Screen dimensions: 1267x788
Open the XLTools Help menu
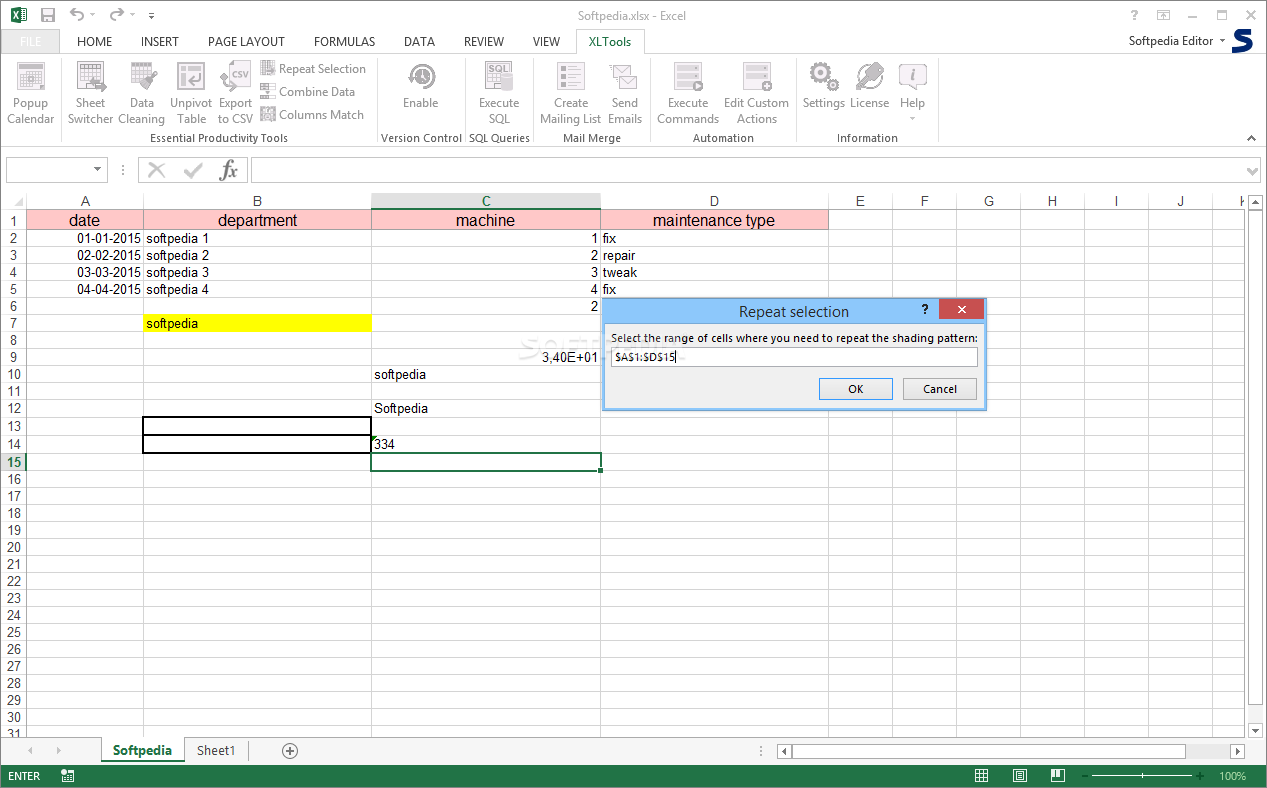(912, 93)
